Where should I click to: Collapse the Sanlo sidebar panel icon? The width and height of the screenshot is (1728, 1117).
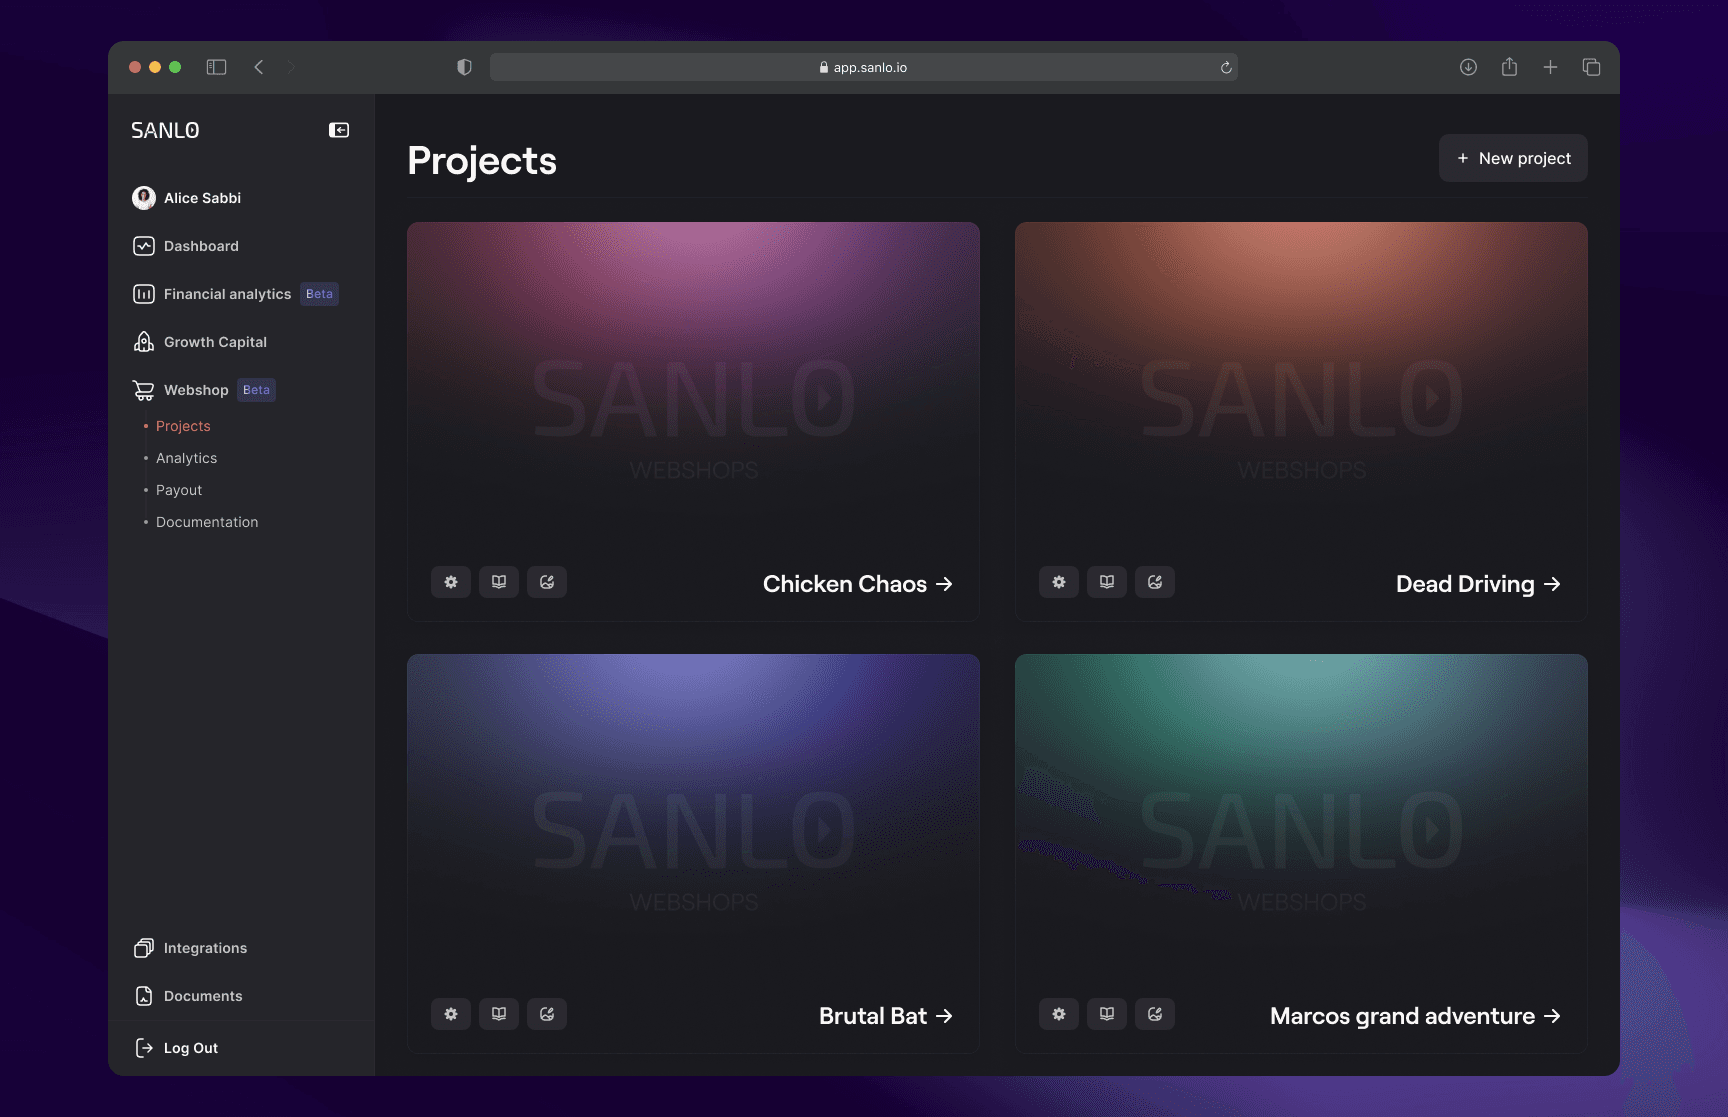coord(339,130)
